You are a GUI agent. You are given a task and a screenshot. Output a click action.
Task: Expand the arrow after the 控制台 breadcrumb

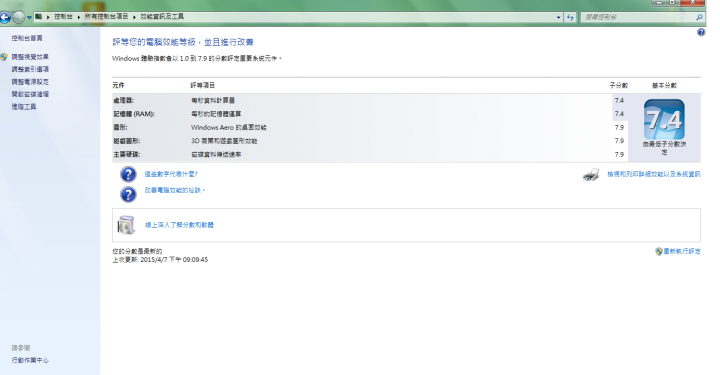tap(79, 17)
